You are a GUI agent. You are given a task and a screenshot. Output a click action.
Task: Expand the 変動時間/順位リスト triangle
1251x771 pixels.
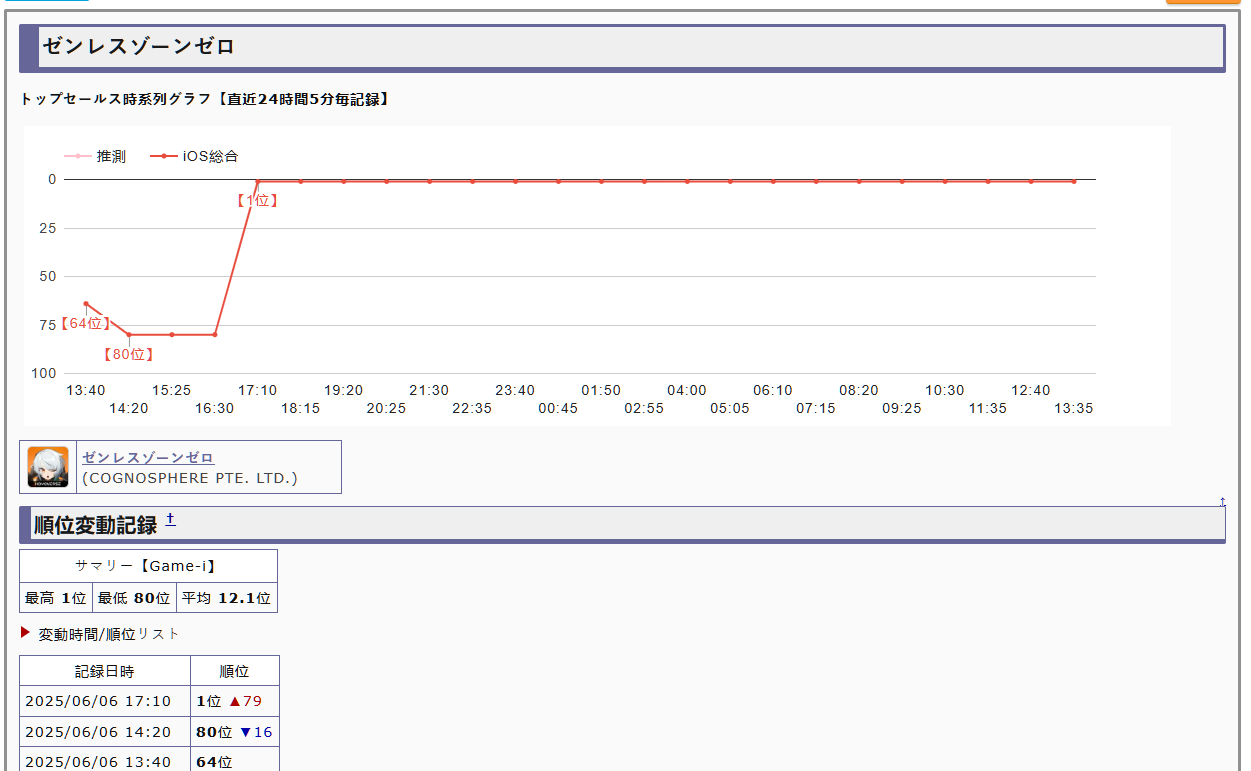(x=26, y=633)
